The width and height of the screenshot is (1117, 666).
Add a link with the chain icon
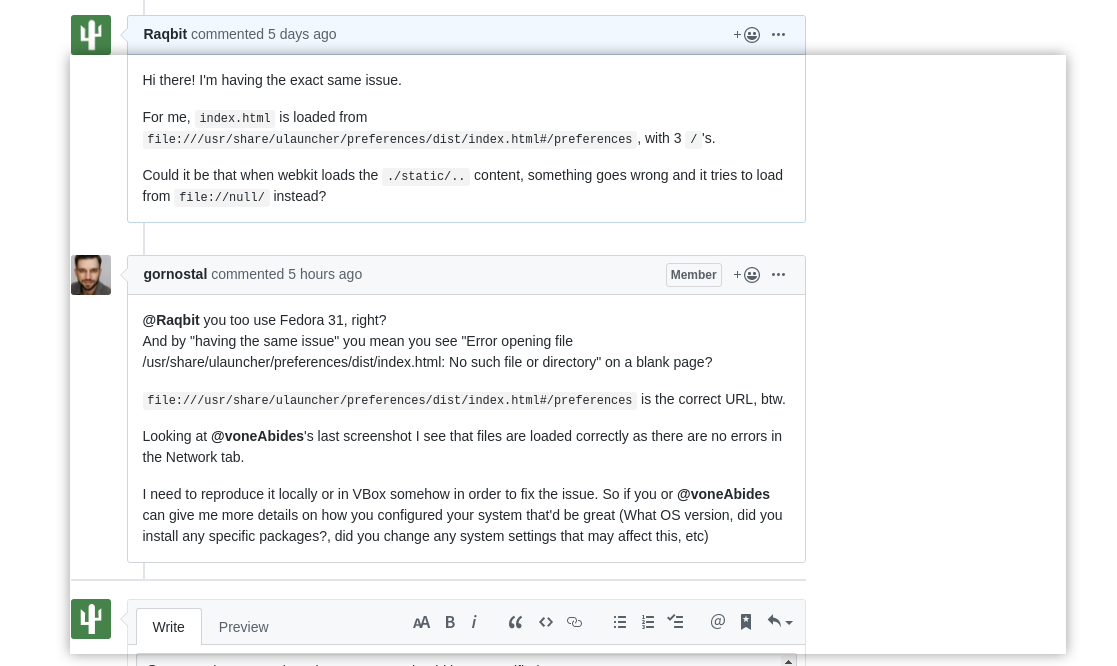pos(574,623)
